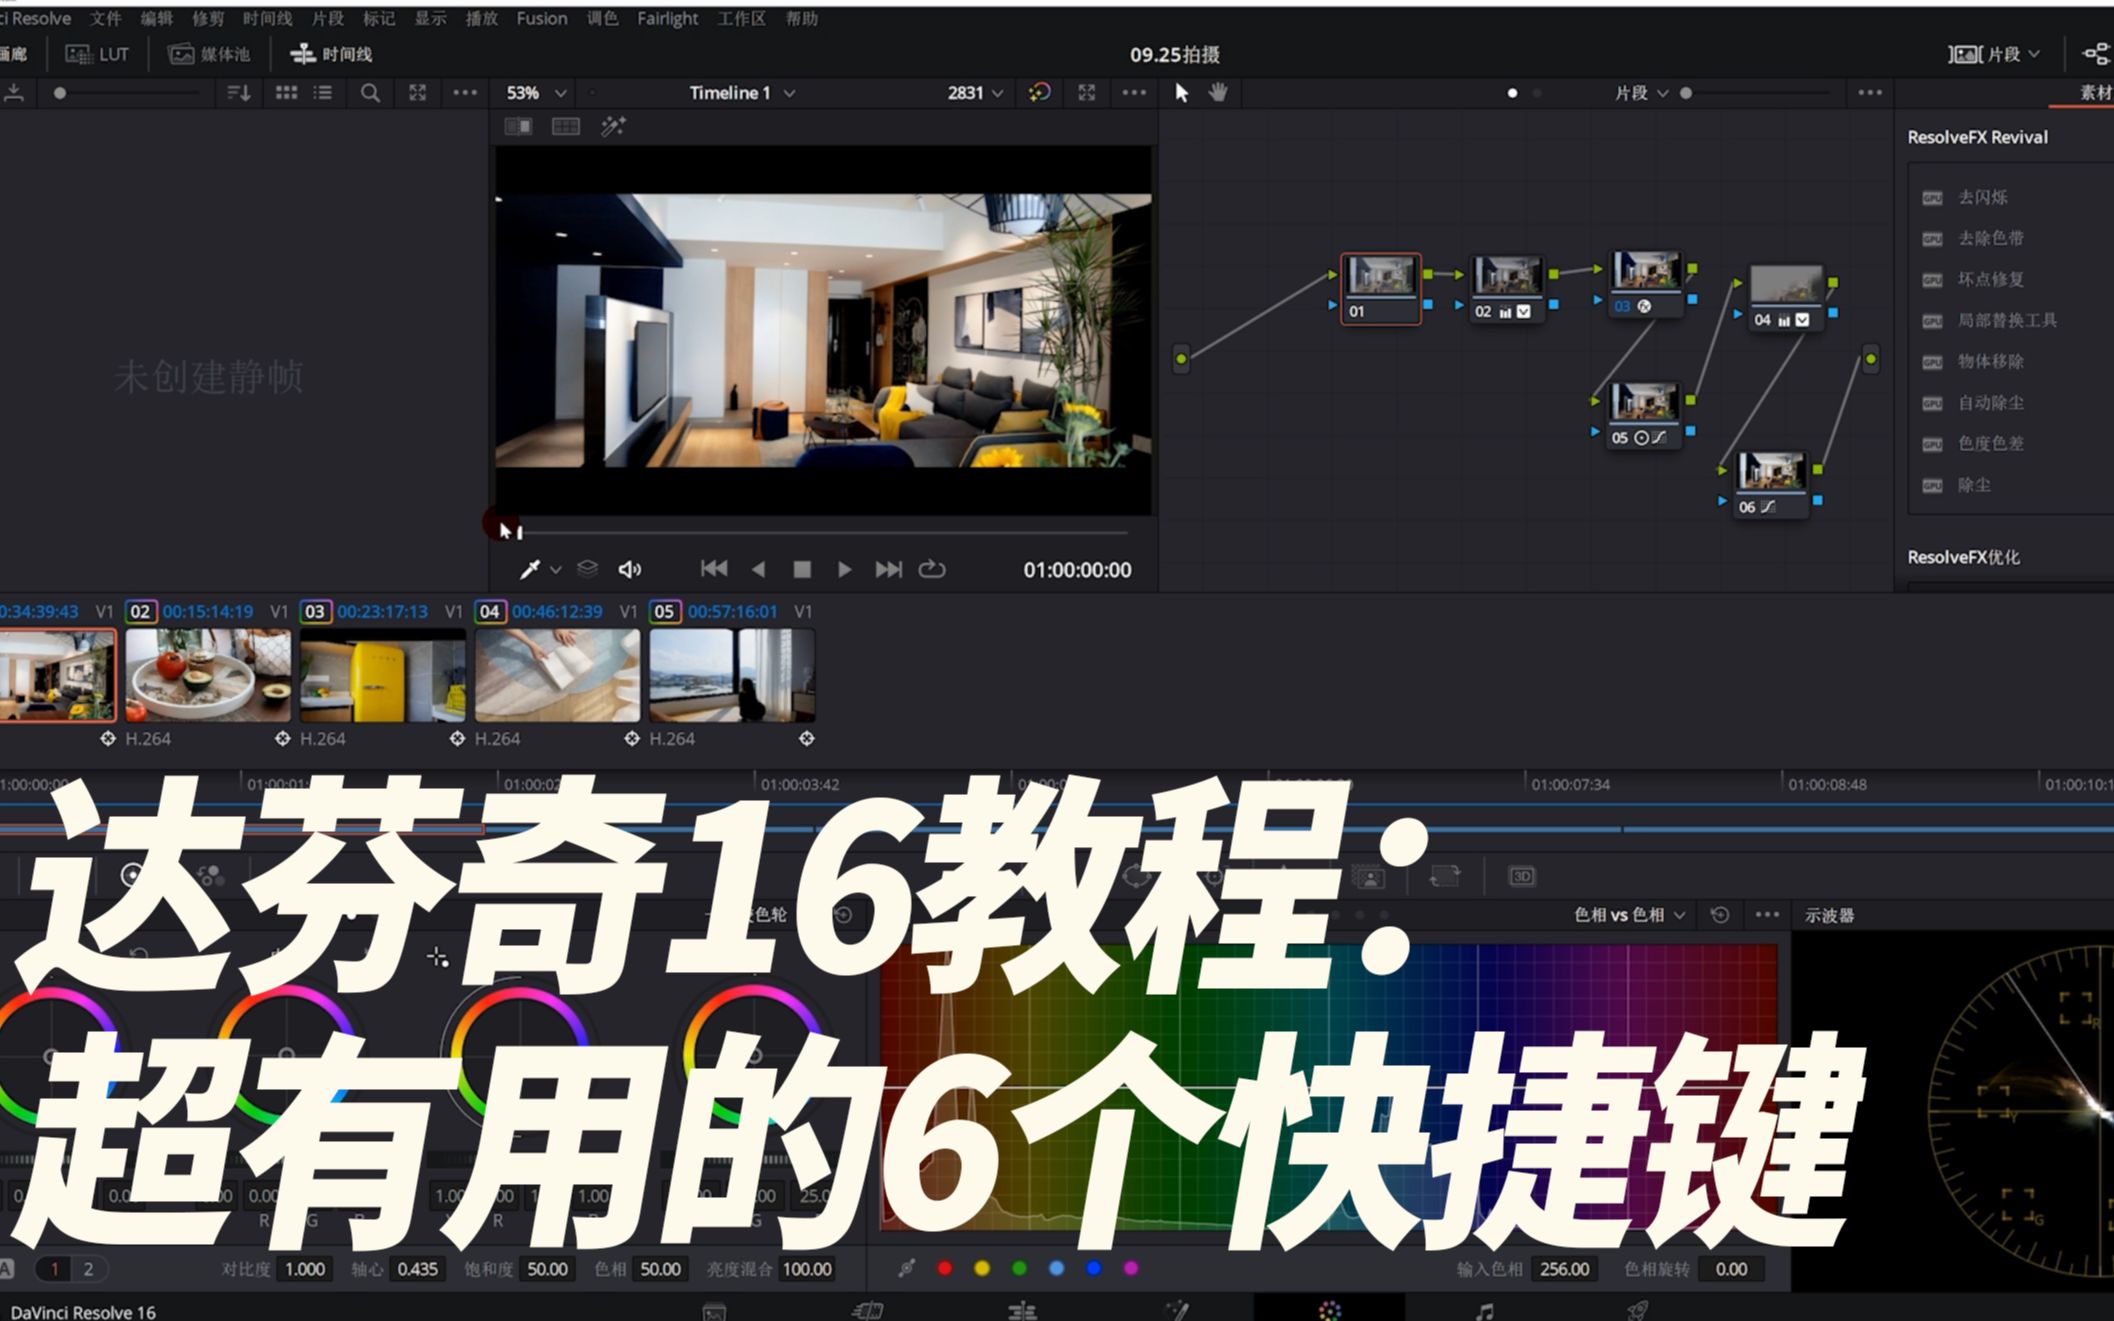Pick the red hue curve swatch
The height and width of the screenshot is (1321, 2114).
(944, 1268)
